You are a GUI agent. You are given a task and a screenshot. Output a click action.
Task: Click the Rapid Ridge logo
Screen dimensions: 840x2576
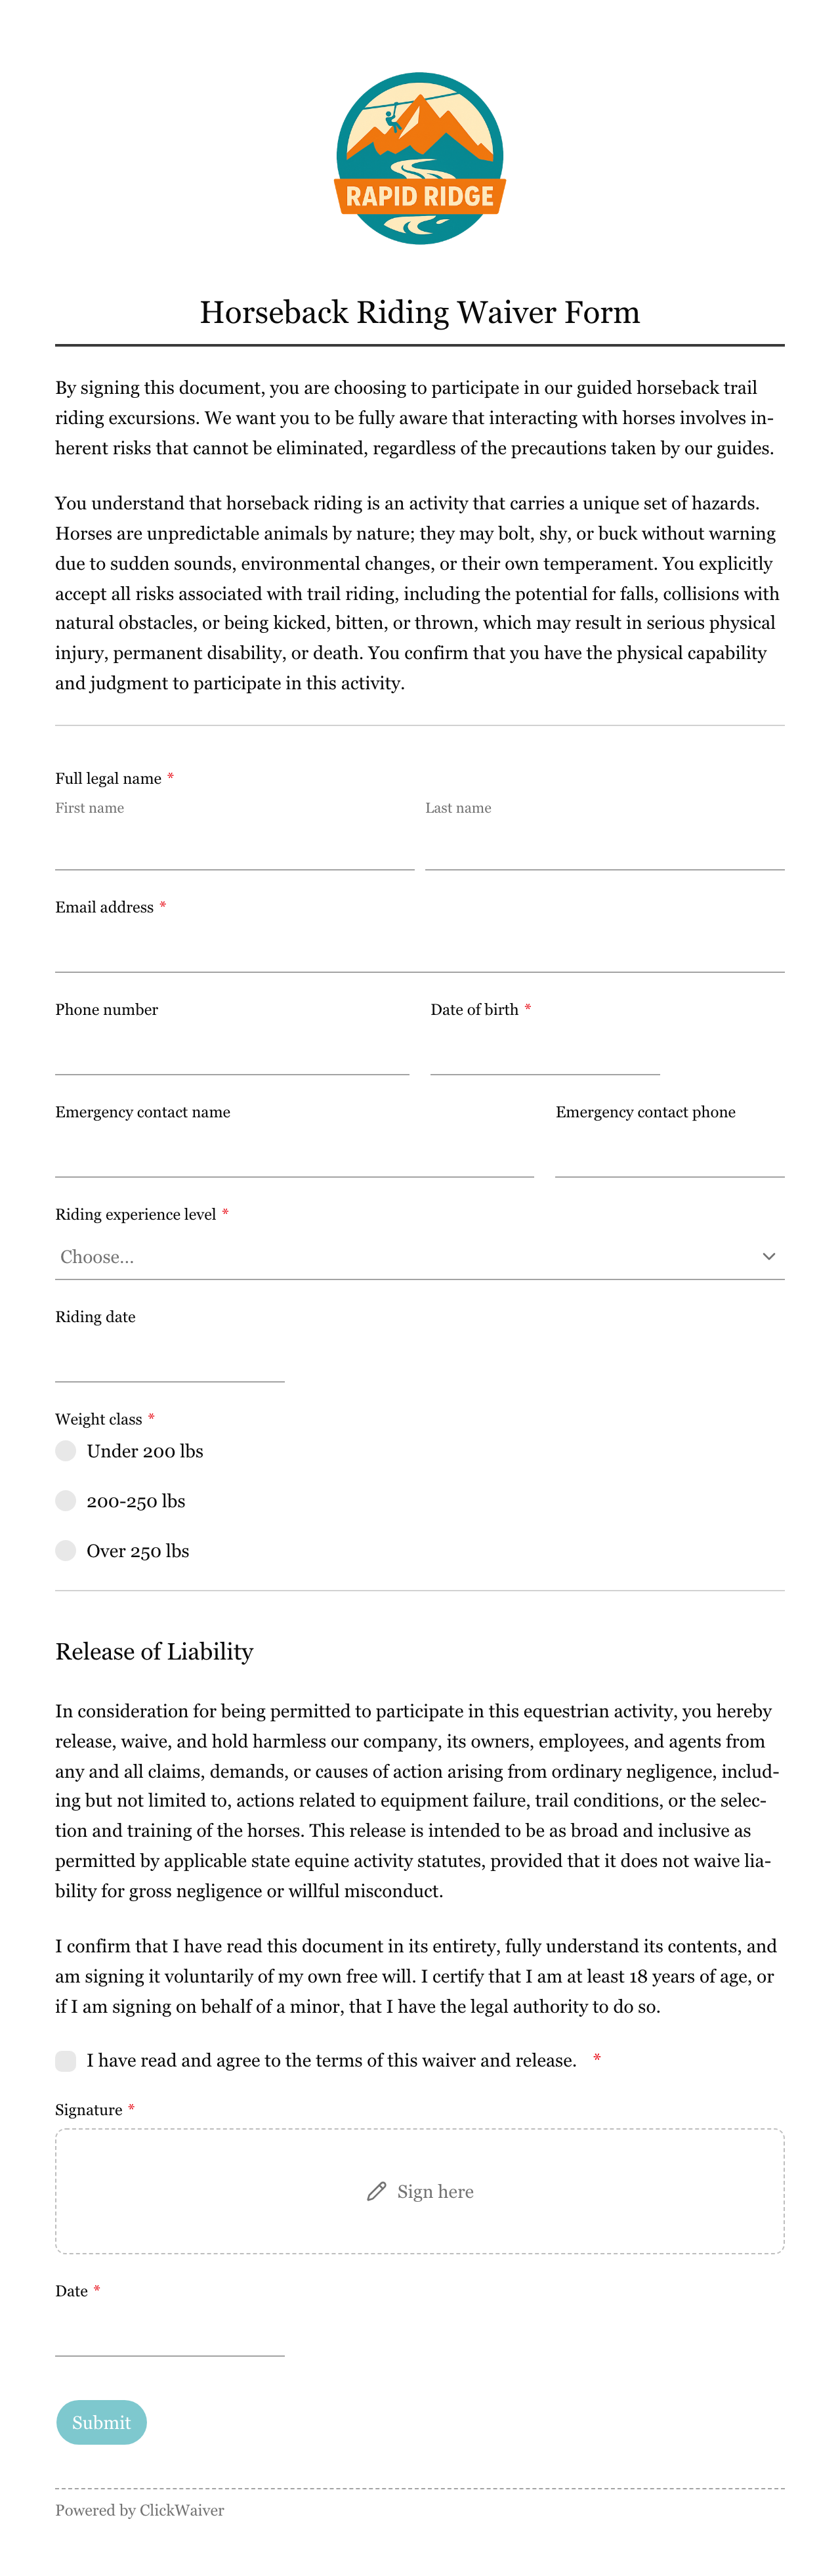click(x=419, y=158)
